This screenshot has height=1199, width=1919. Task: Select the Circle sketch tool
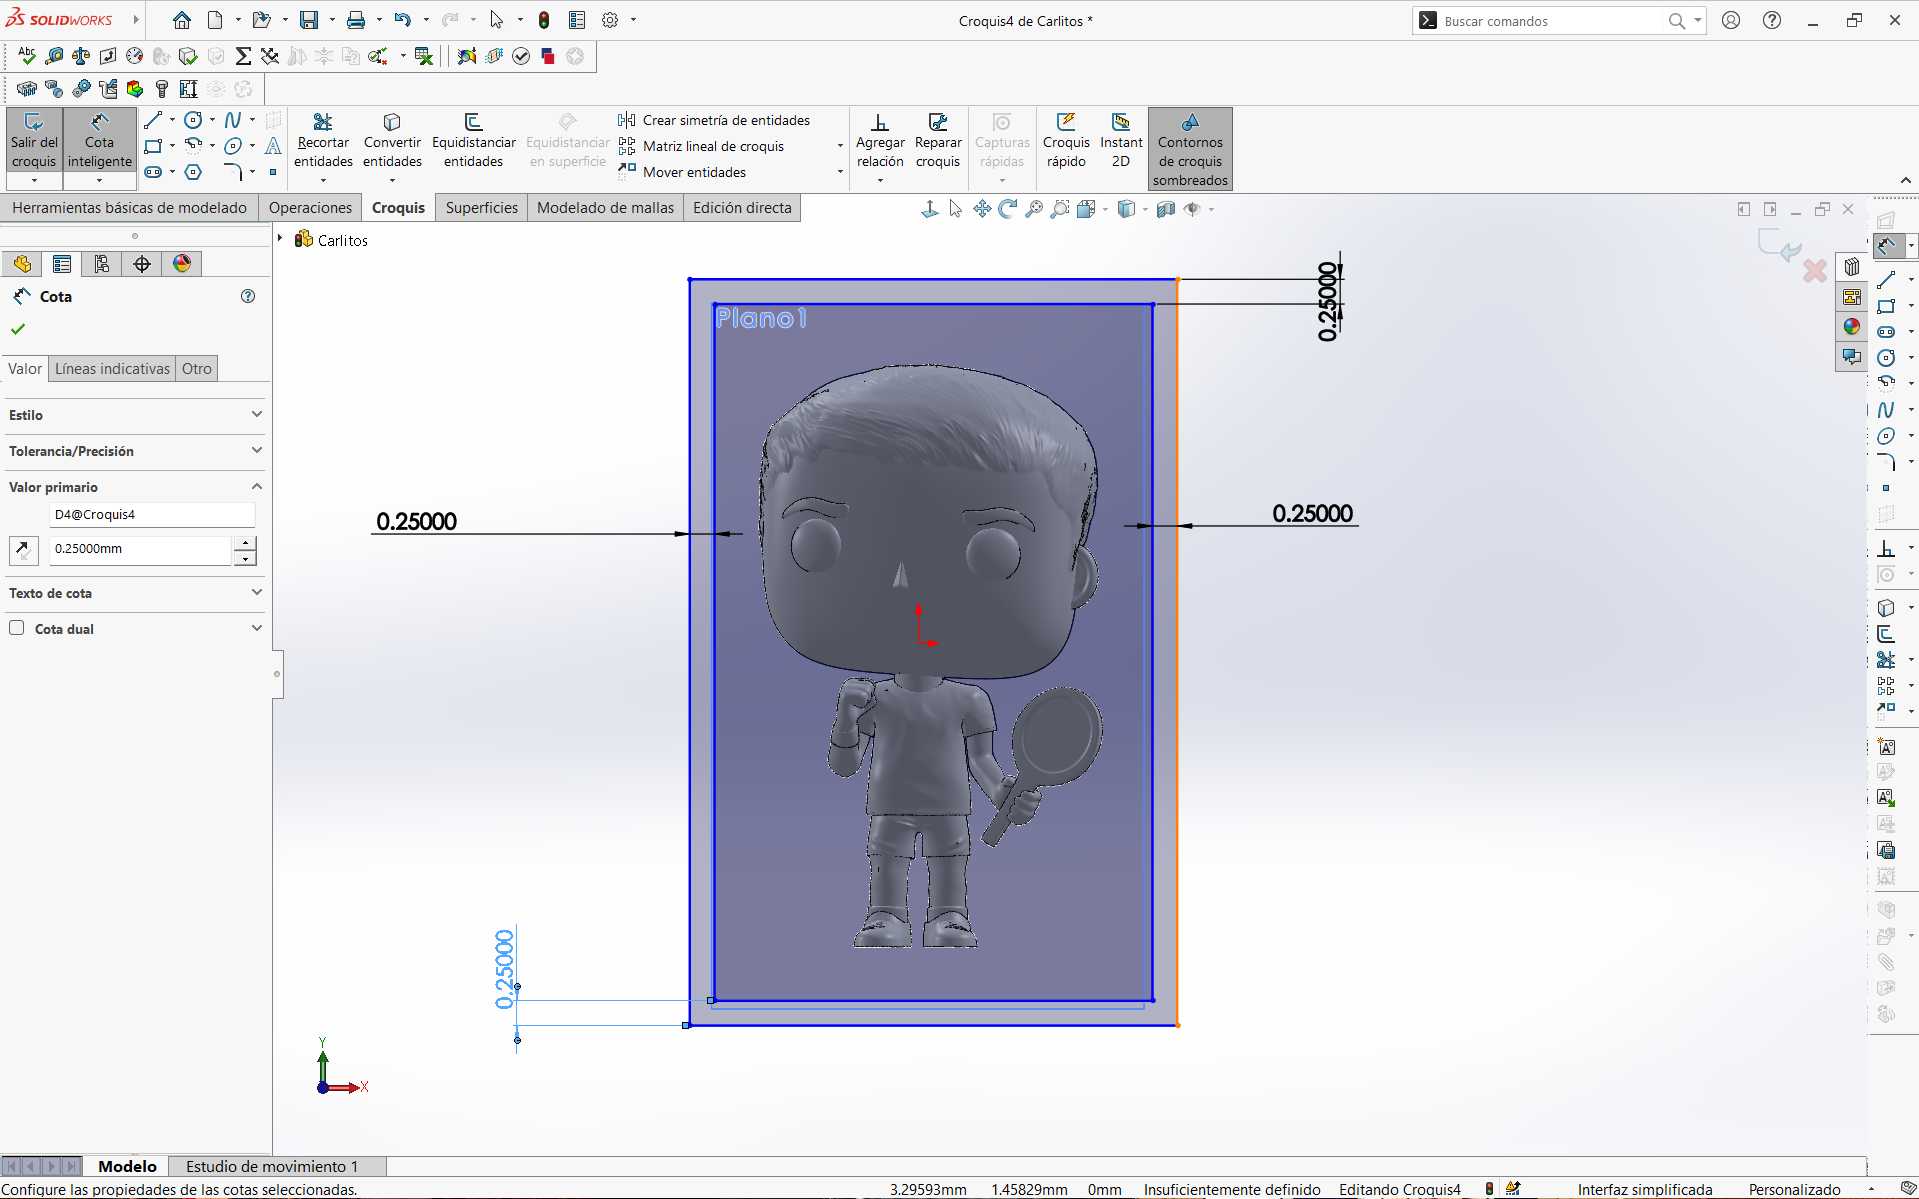[193, 120]
